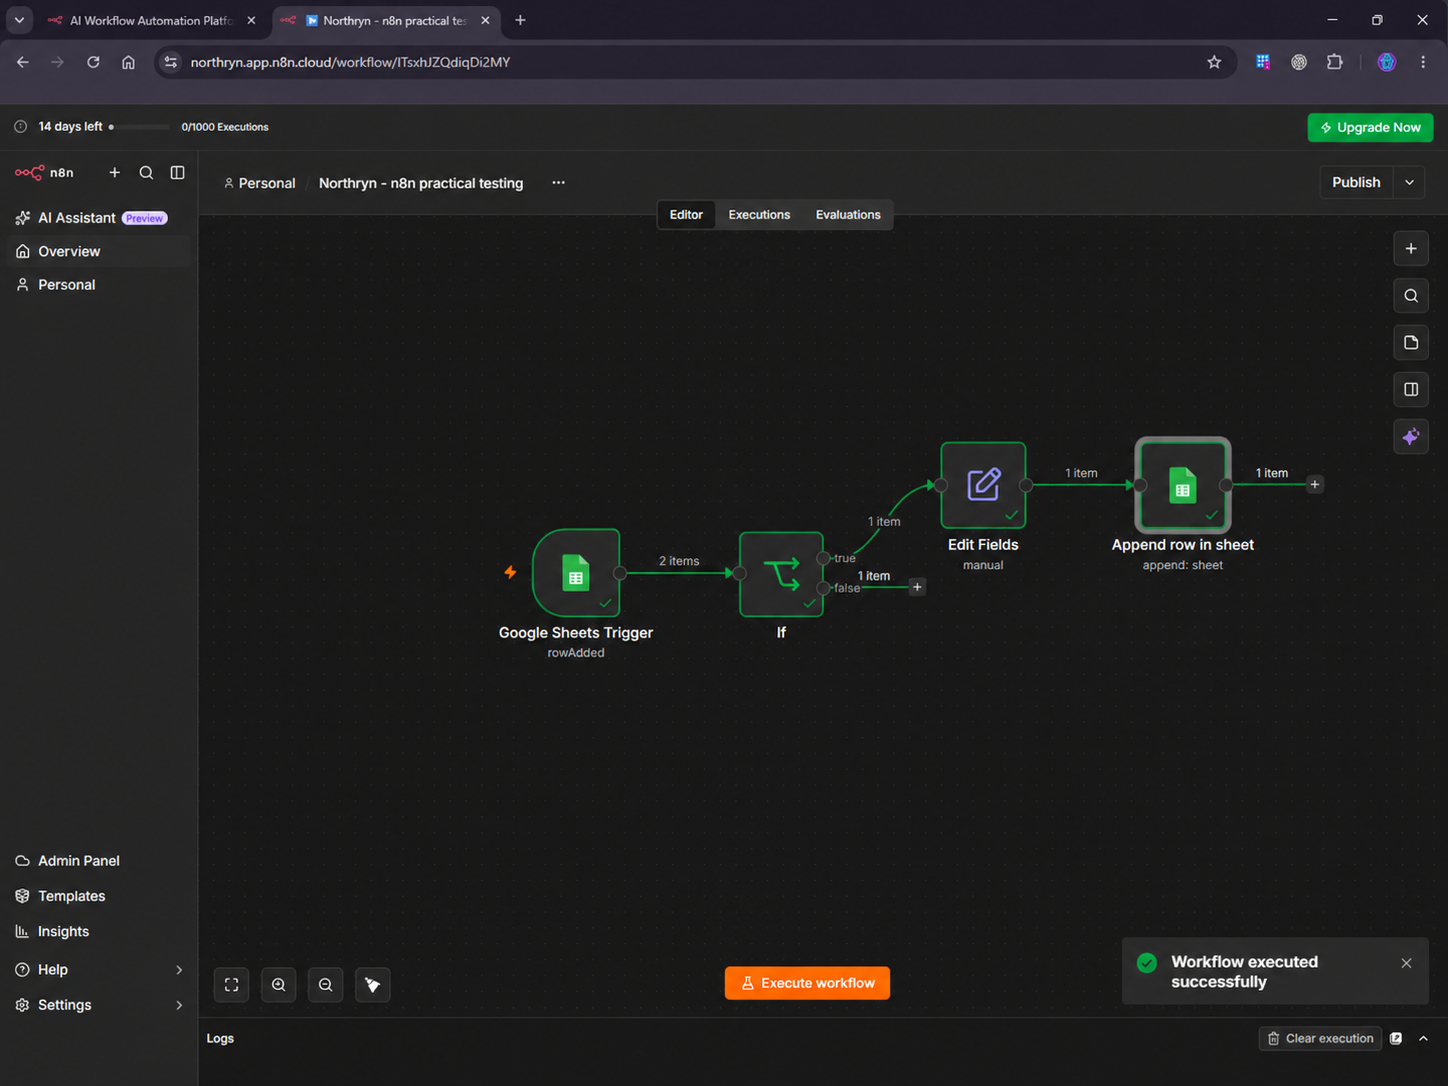Zoom in on the canvas
Viewport: 1448px width, 1086px height.
click(279, 985)
